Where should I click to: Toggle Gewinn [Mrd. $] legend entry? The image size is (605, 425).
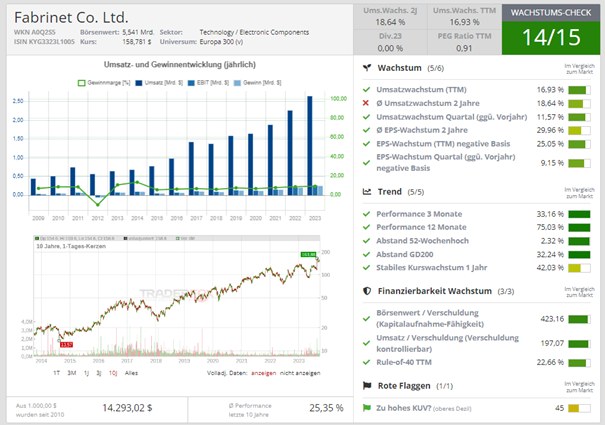click(258, 83)
